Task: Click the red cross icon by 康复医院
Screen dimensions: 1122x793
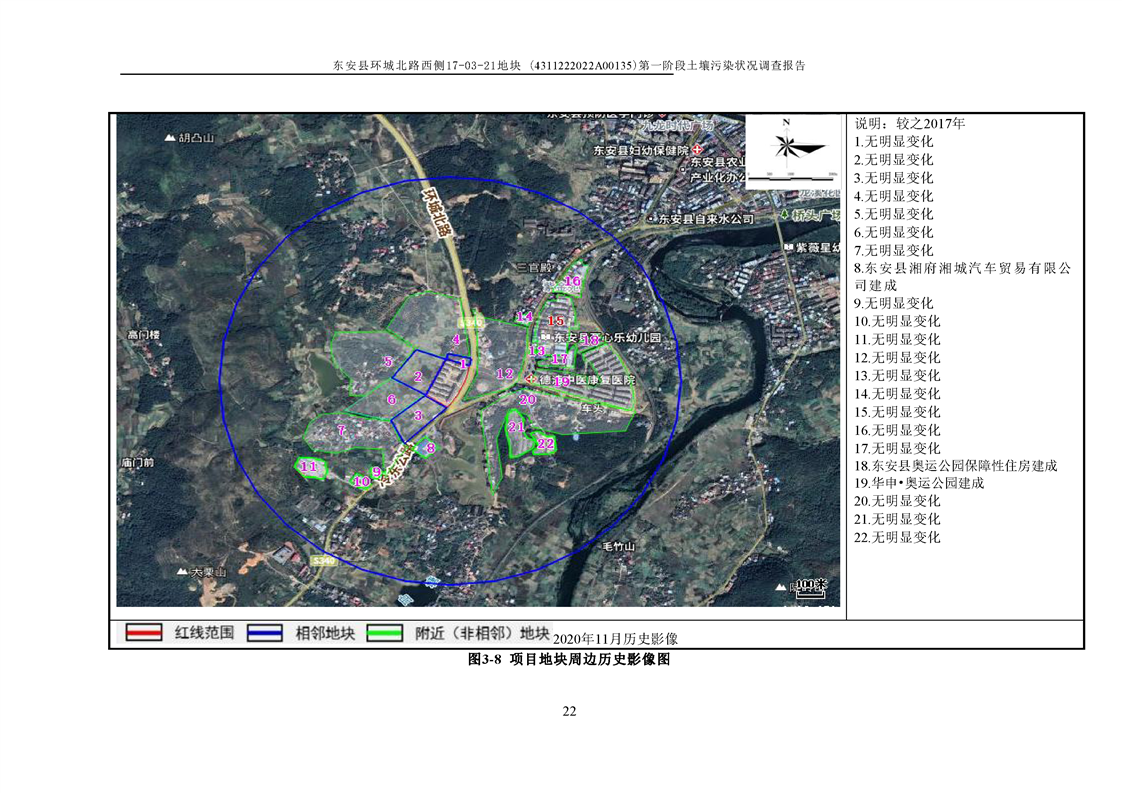Action: [x=531, y=381]
